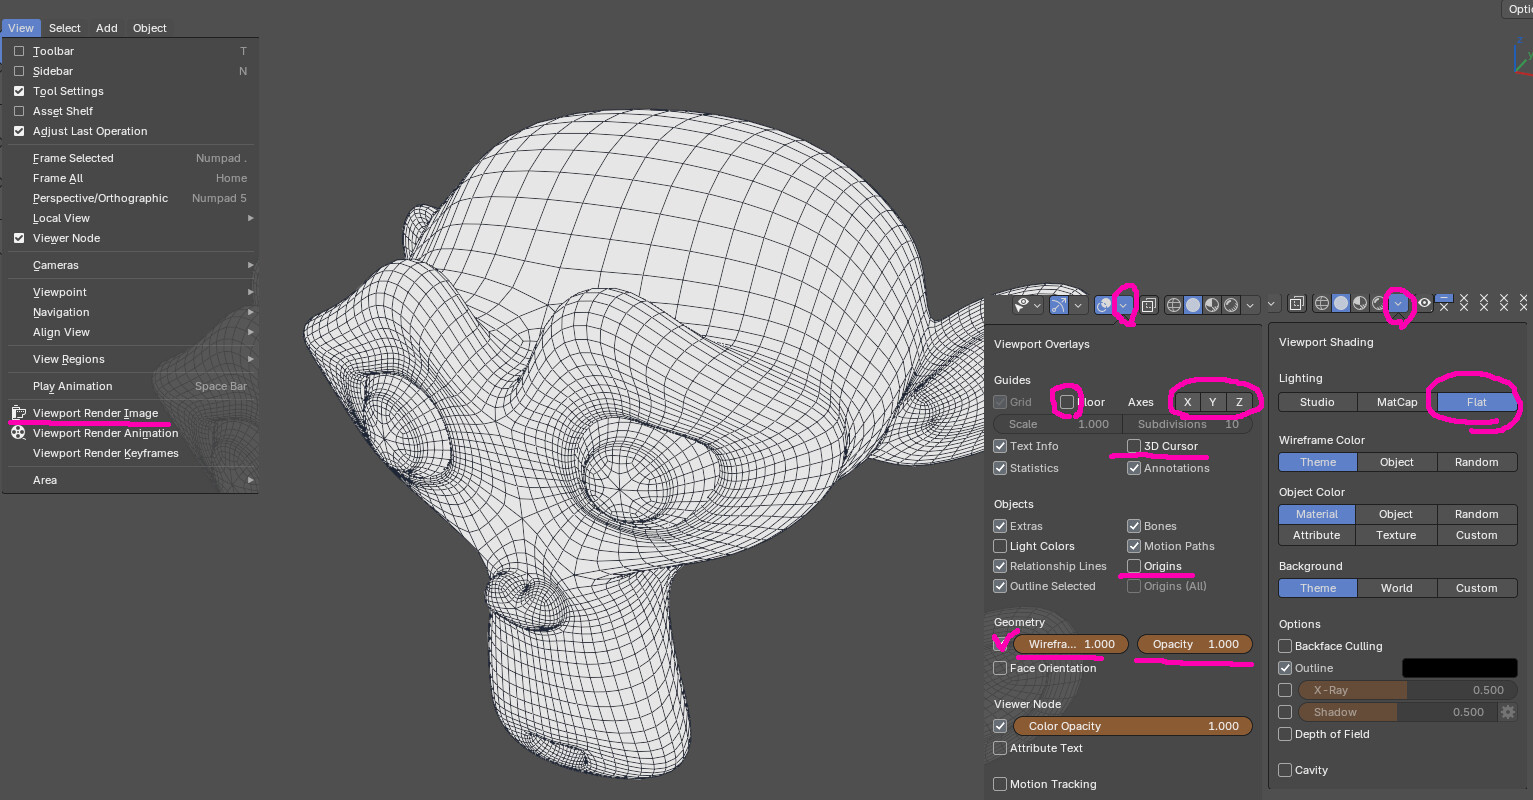This screenshot has width=1533, height=800.
Task: Click the Outline black color swatch
Action: [x=1460, y=668]
